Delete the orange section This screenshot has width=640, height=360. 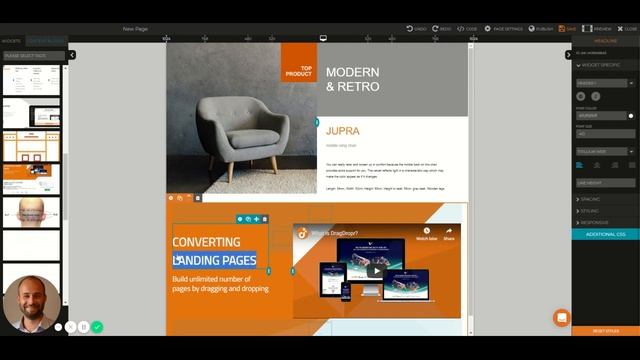point(198,198)
